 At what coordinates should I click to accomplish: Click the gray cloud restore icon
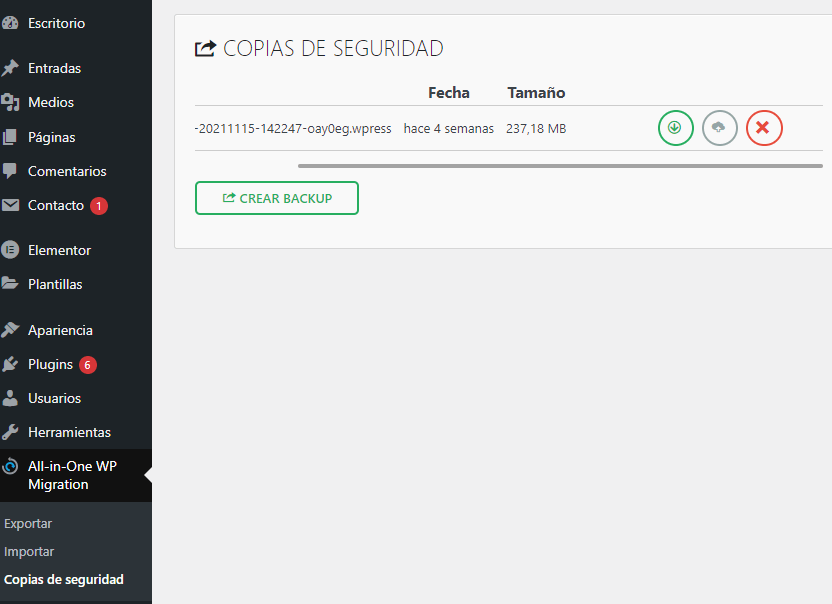tap(720, 128)
